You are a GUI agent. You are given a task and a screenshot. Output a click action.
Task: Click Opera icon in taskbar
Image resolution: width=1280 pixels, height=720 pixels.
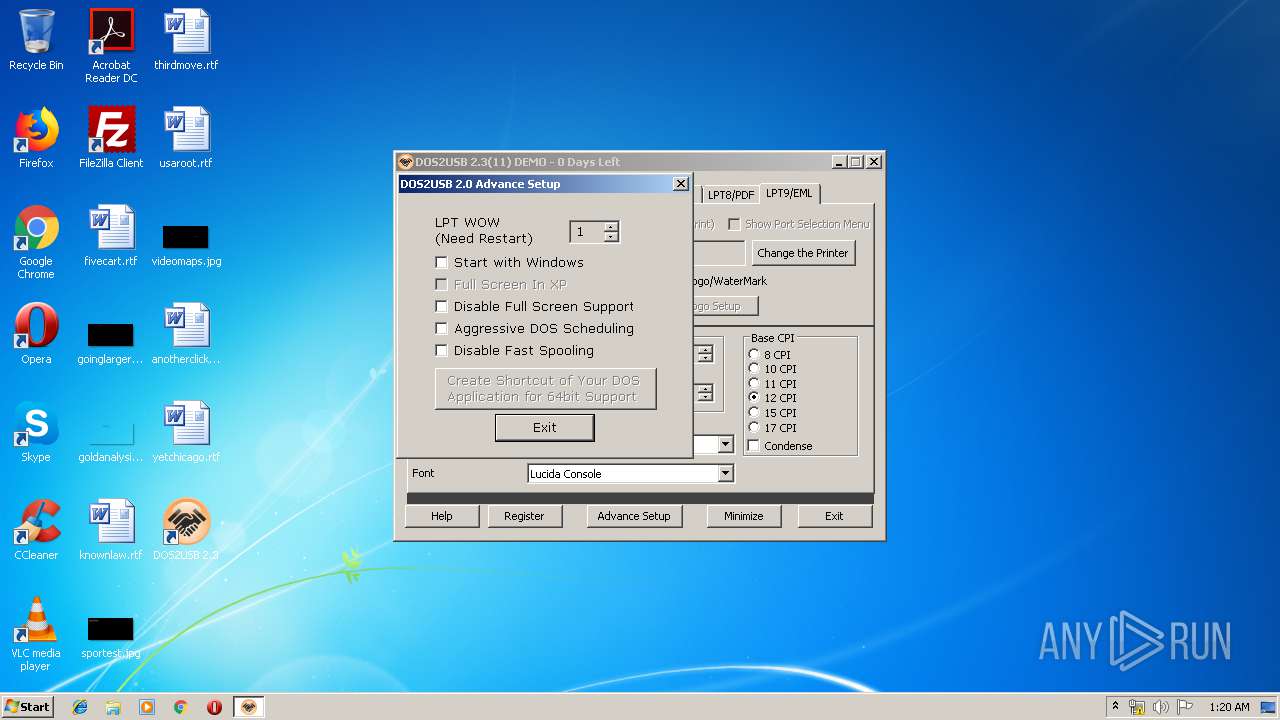[x=214, y=707]
